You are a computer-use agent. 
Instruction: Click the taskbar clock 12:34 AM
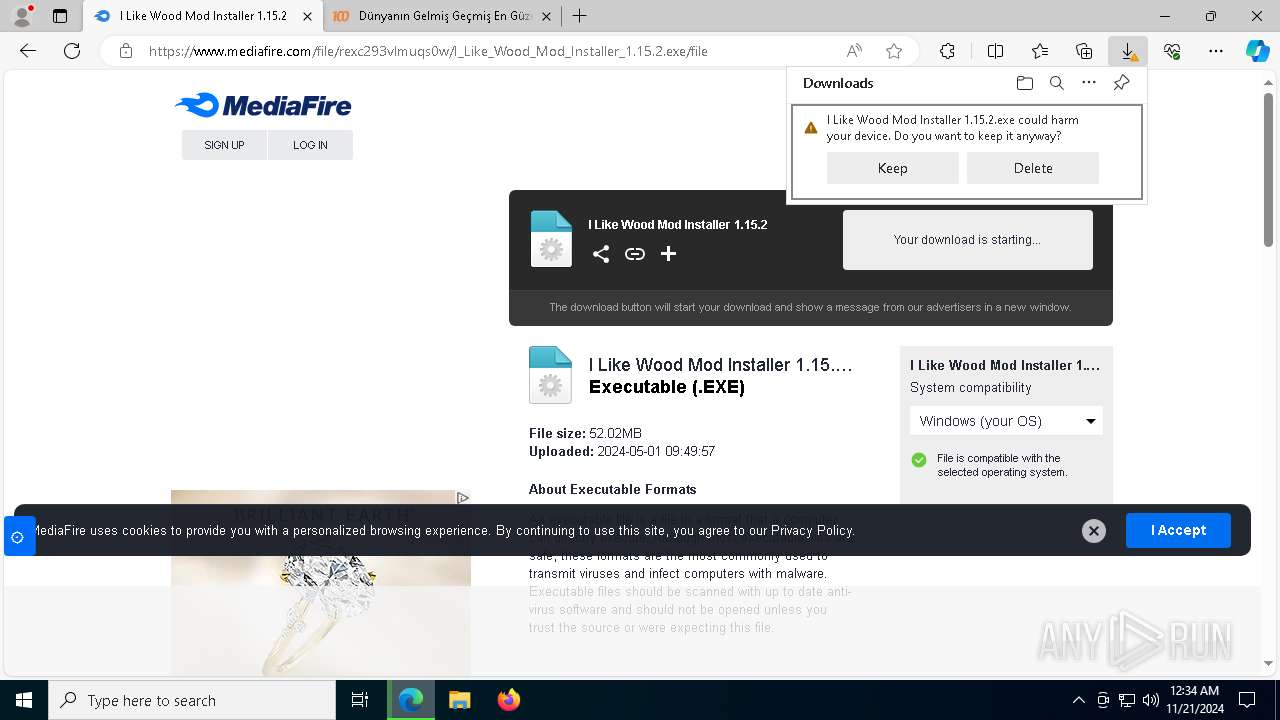(1193, 690)
